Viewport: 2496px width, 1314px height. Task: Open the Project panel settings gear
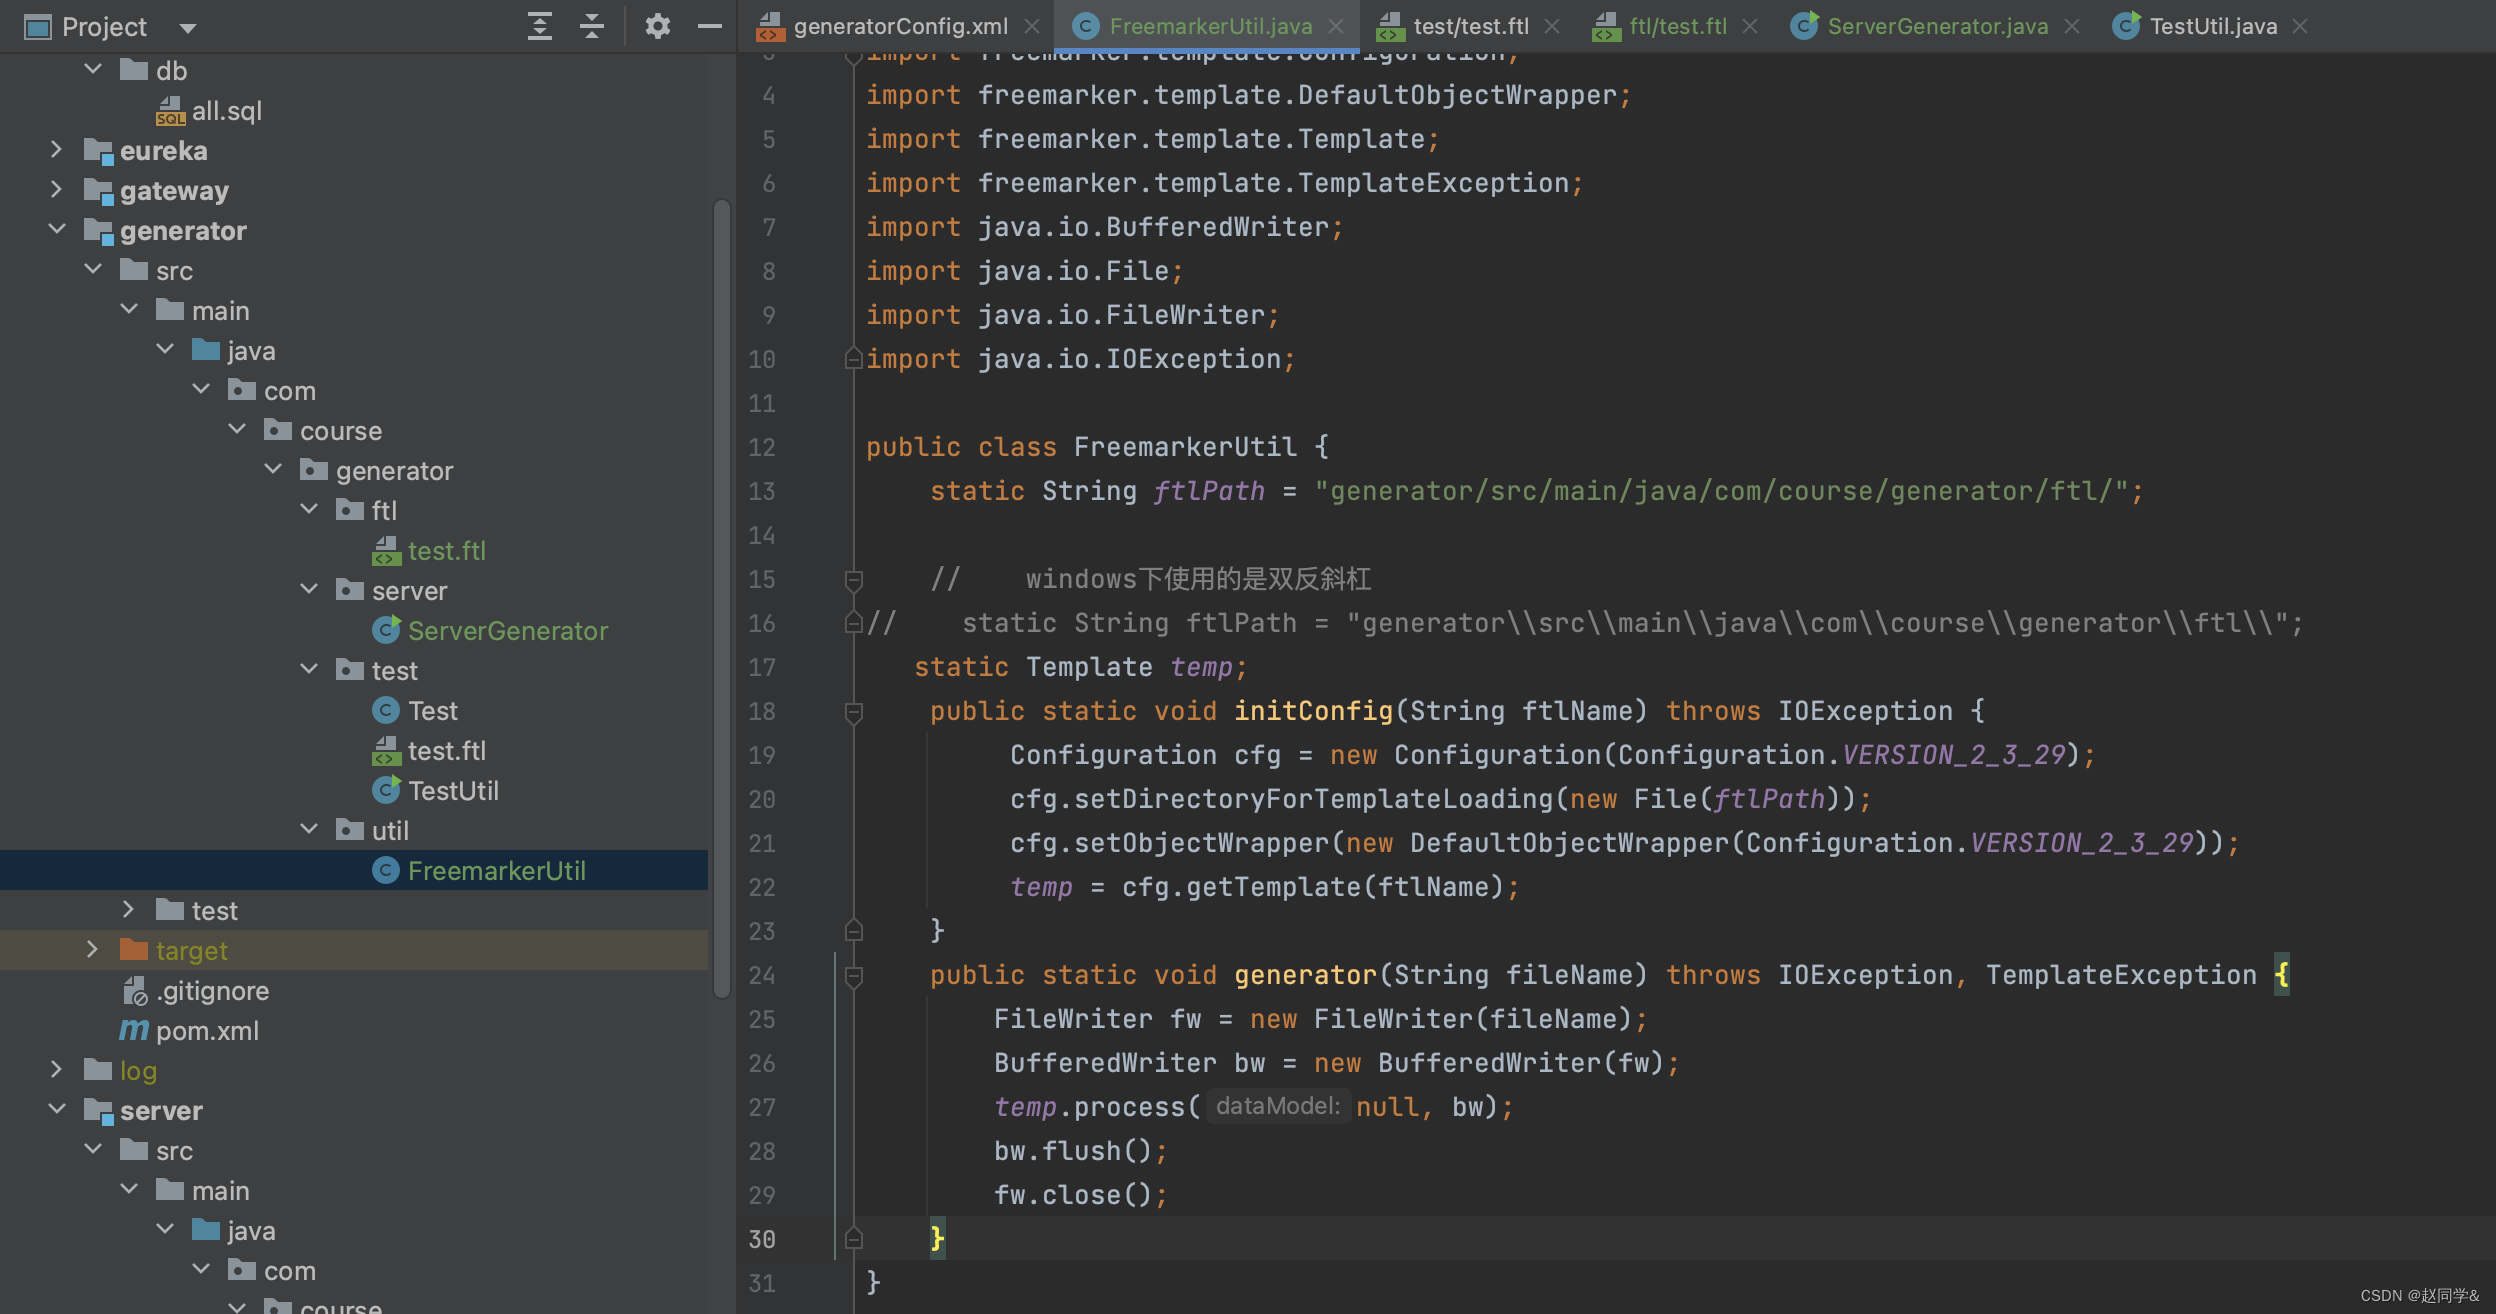[x=657, y=26]
